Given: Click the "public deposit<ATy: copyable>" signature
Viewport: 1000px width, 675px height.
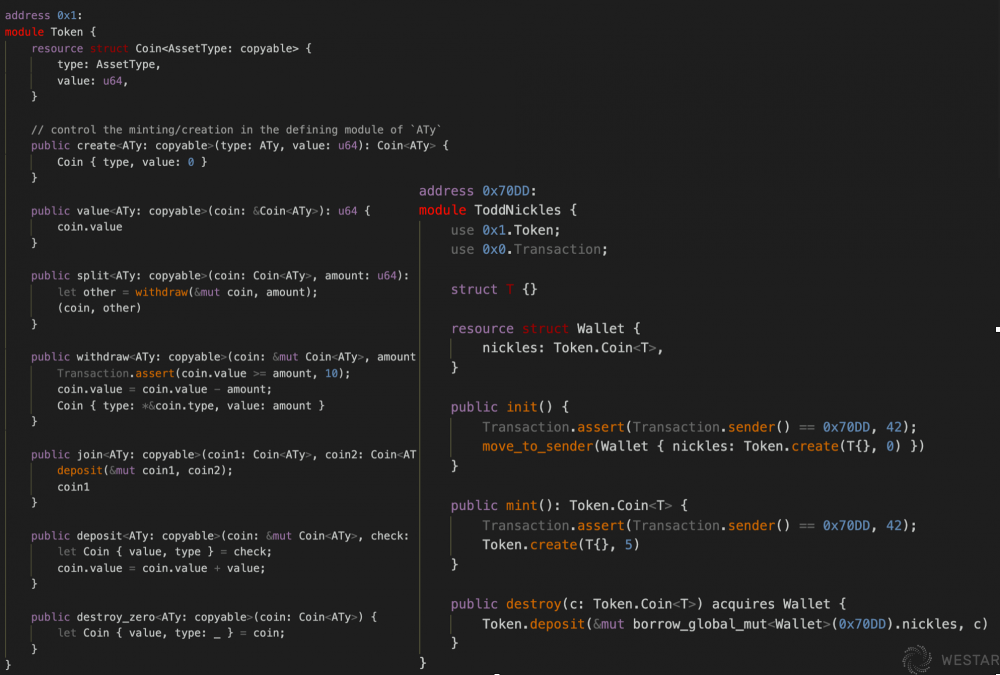Looking at the screenshot, I should 220,535.
